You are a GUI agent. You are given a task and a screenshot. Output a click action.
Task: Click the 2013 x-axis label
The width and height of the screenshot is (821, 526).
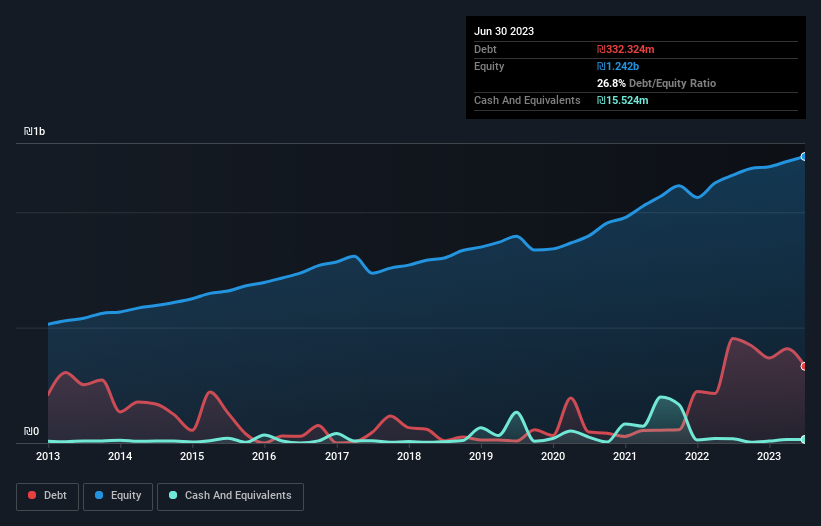(48, 456)
